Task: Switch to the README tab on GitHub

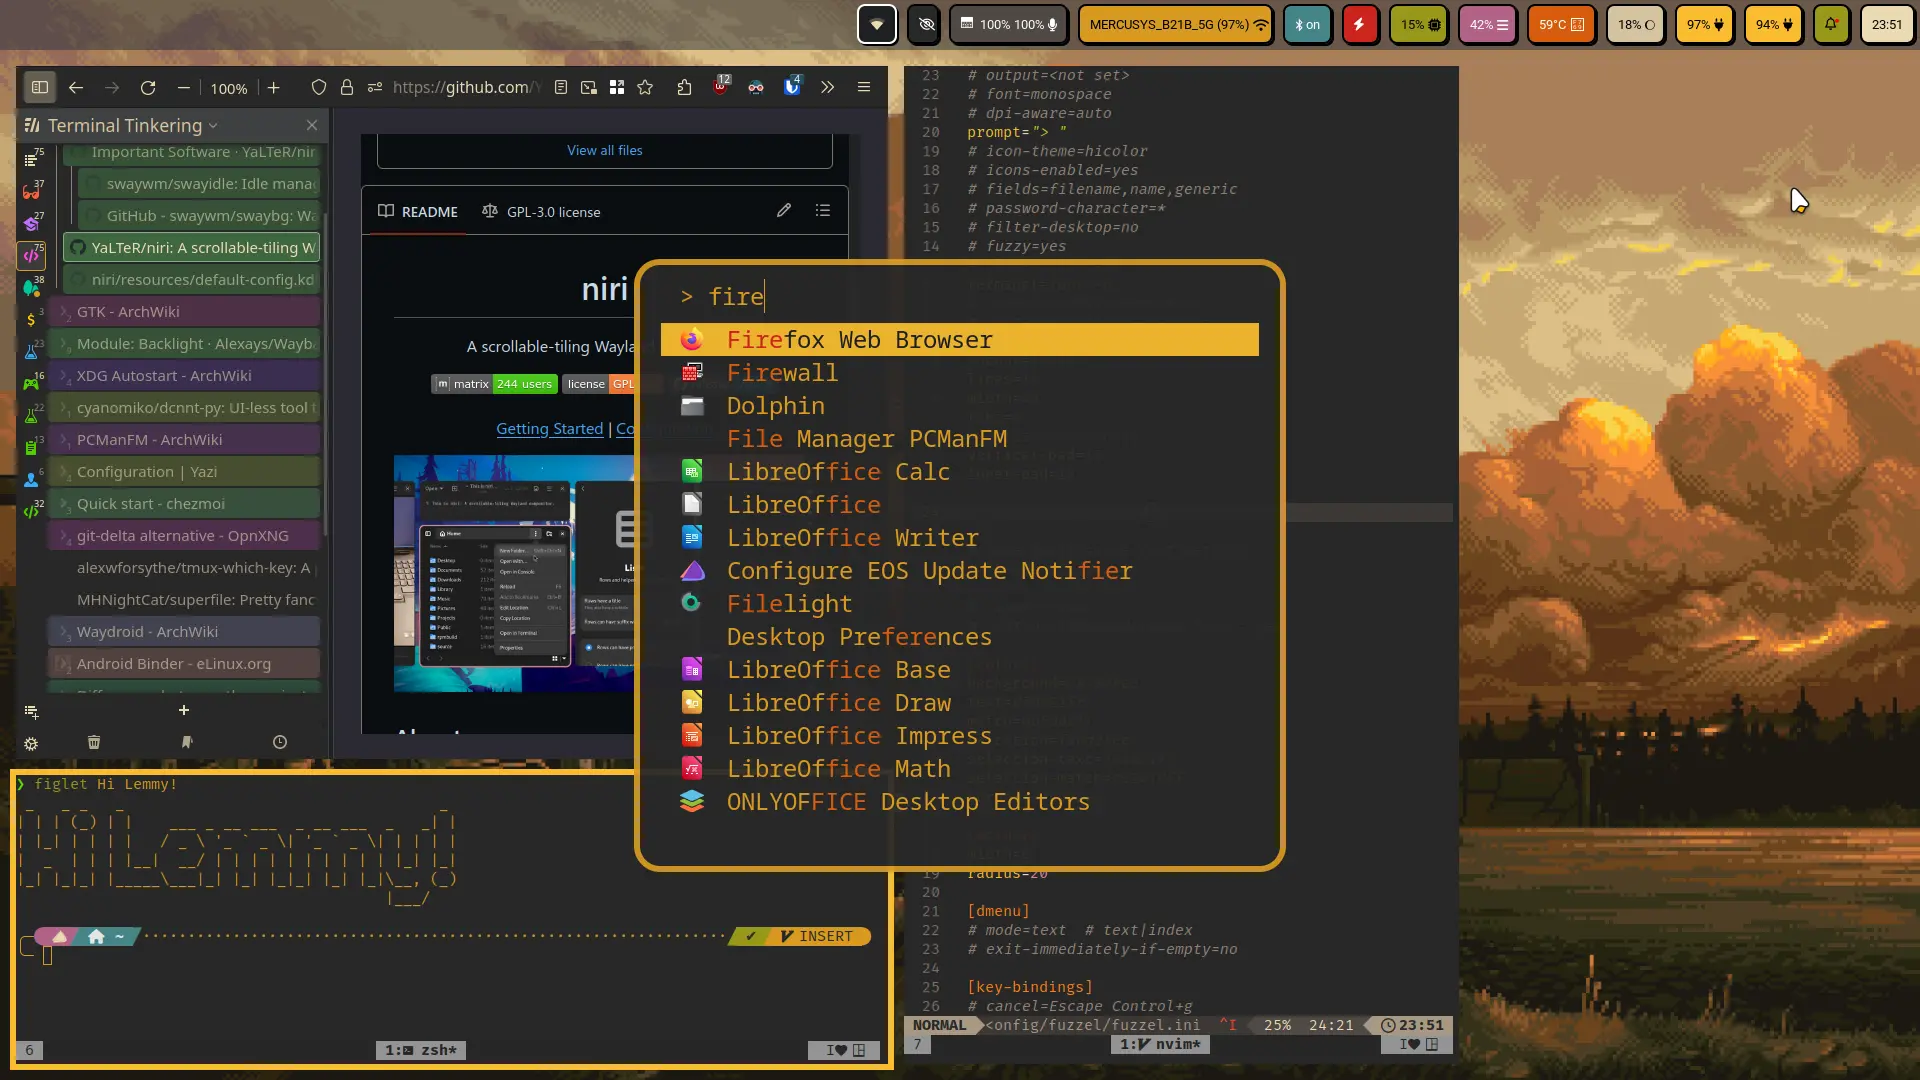Action: click(418, 212)
